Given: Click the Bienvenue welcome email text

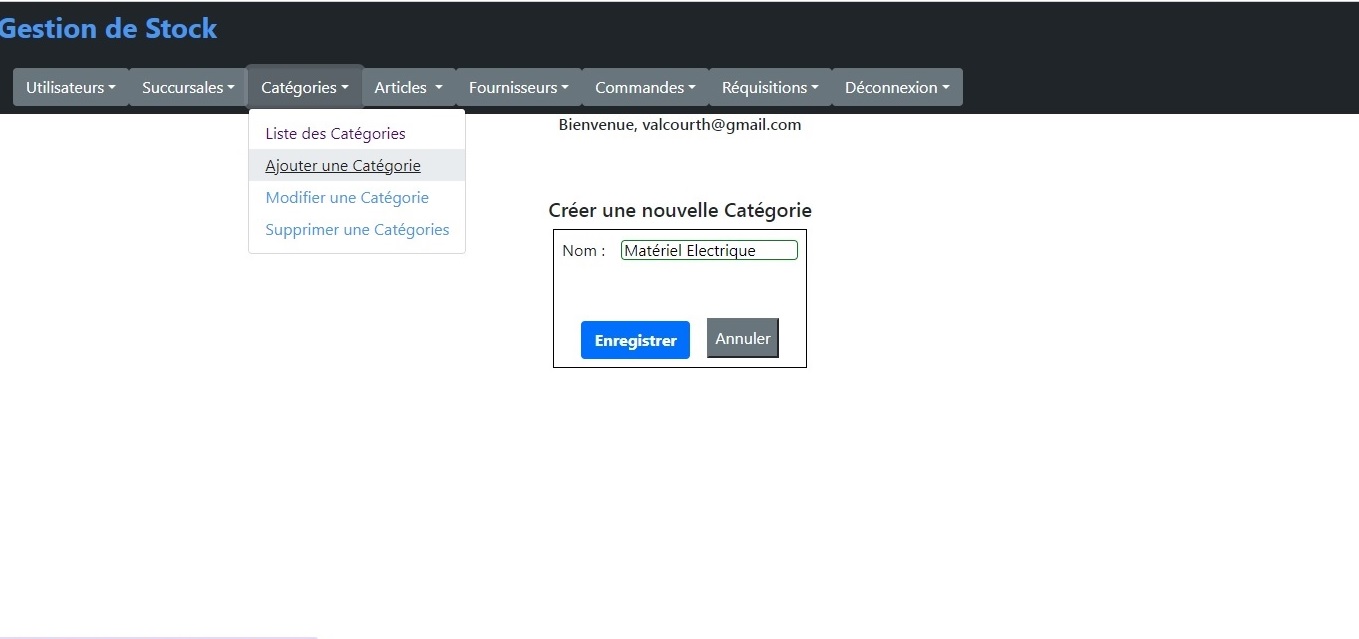Looking at the screenshot, I should pos(680,125).
